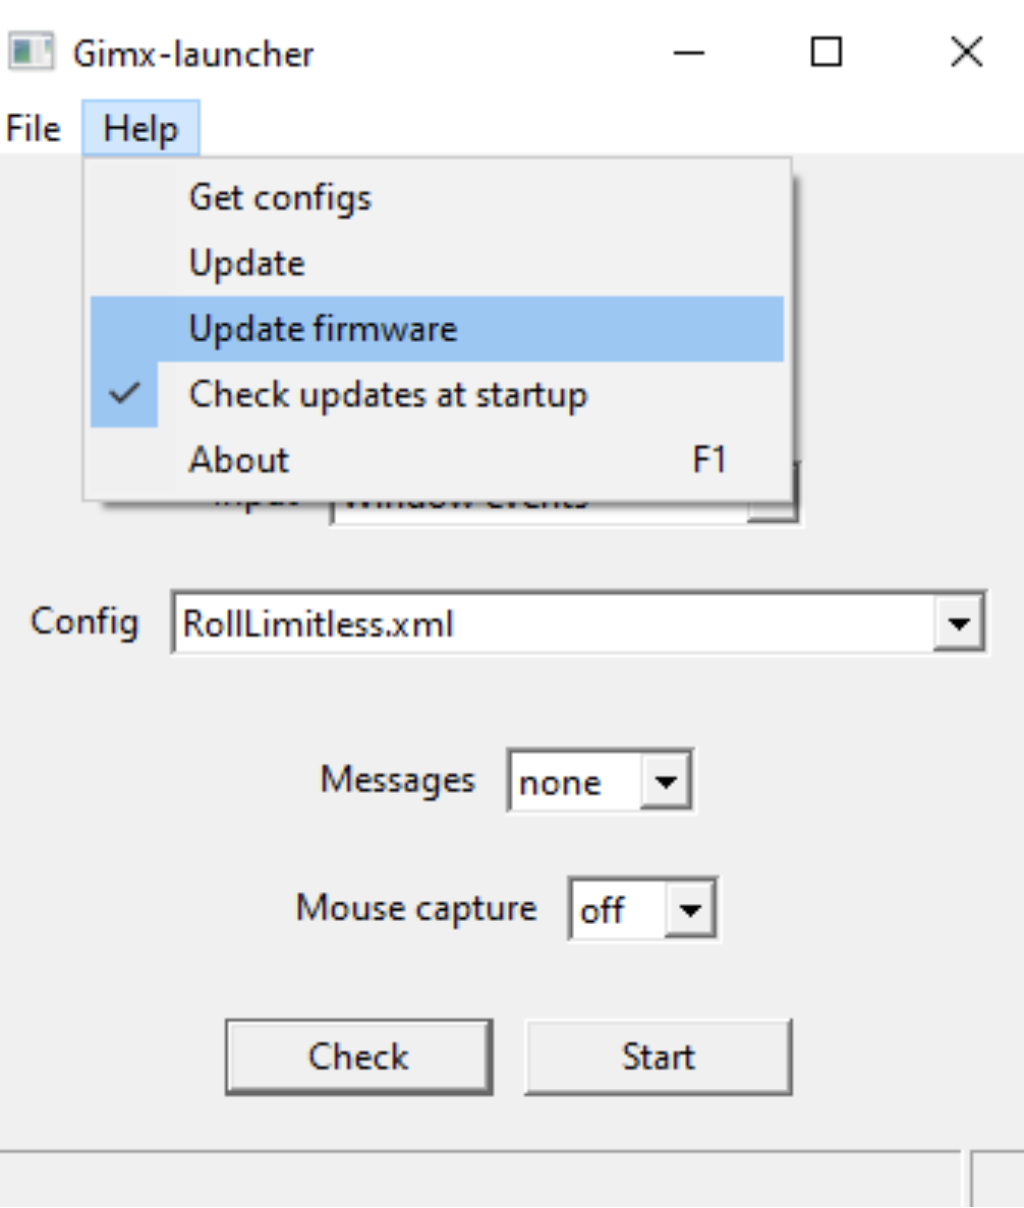
Task: Toggle Check updates at startup option
Action: [x=388, y=395]
